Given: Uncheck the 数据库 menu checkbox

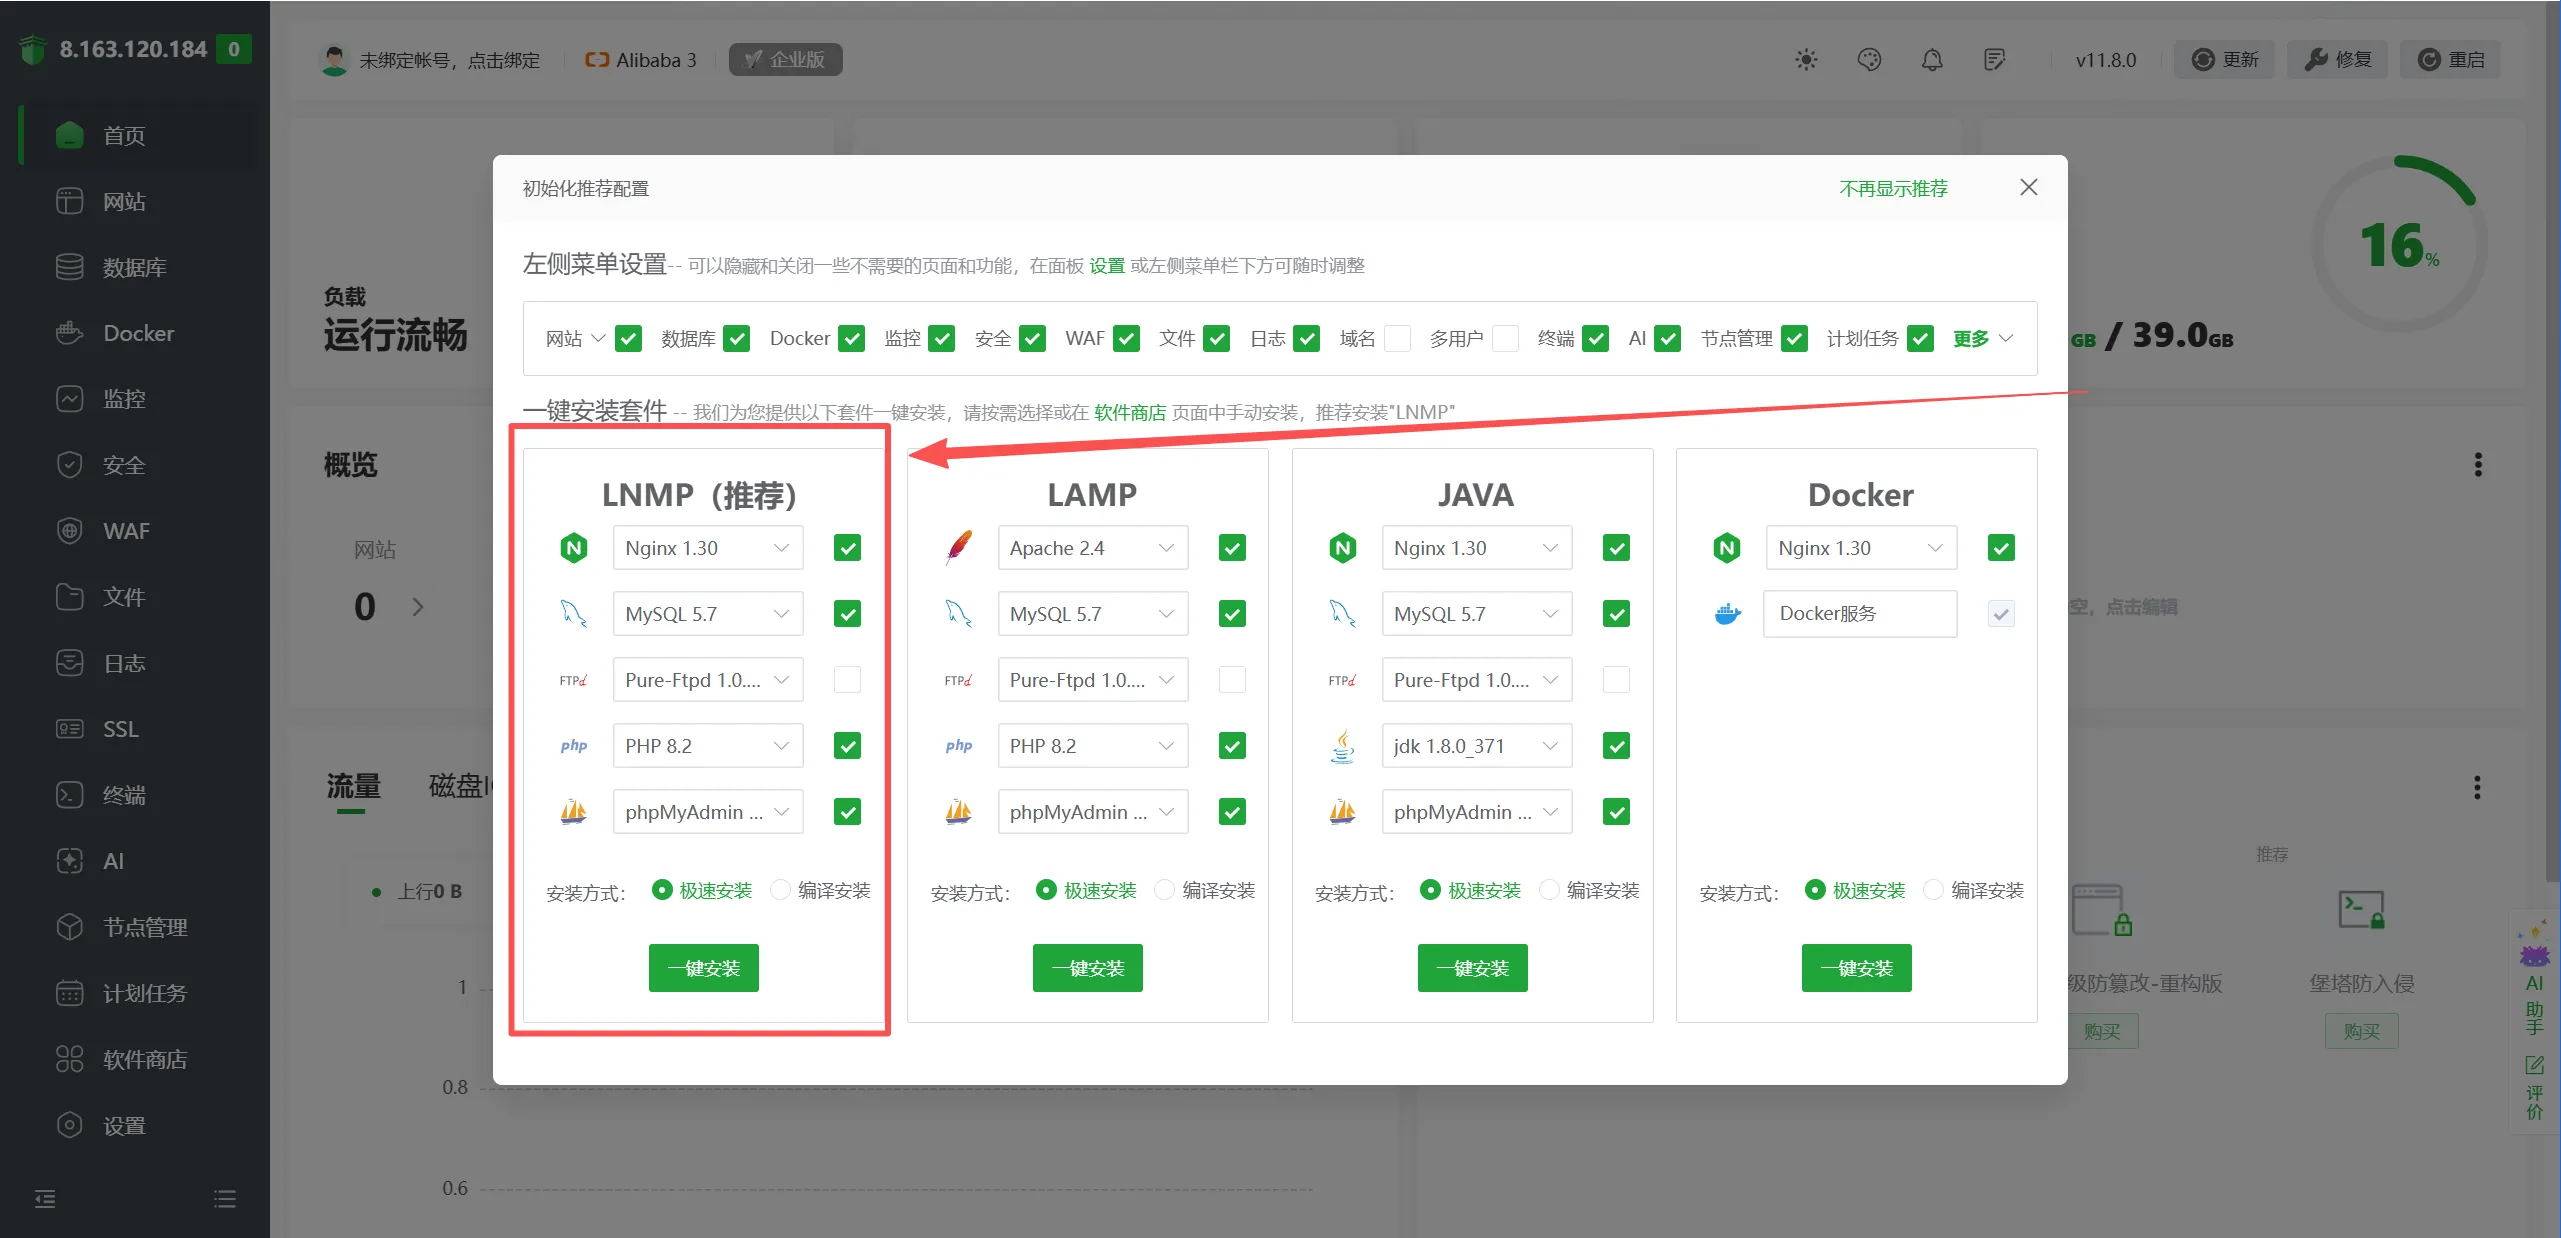Looking at the screenshot, I should 737,339.
